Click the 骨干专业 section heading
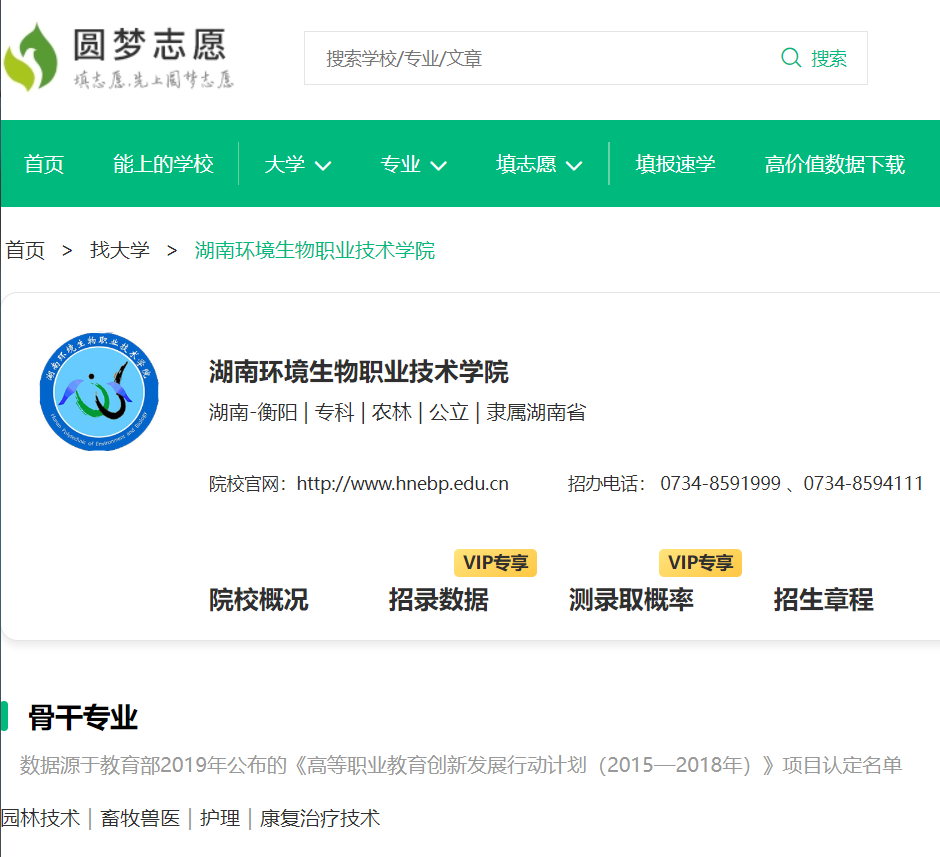 (x=83, y=717)
